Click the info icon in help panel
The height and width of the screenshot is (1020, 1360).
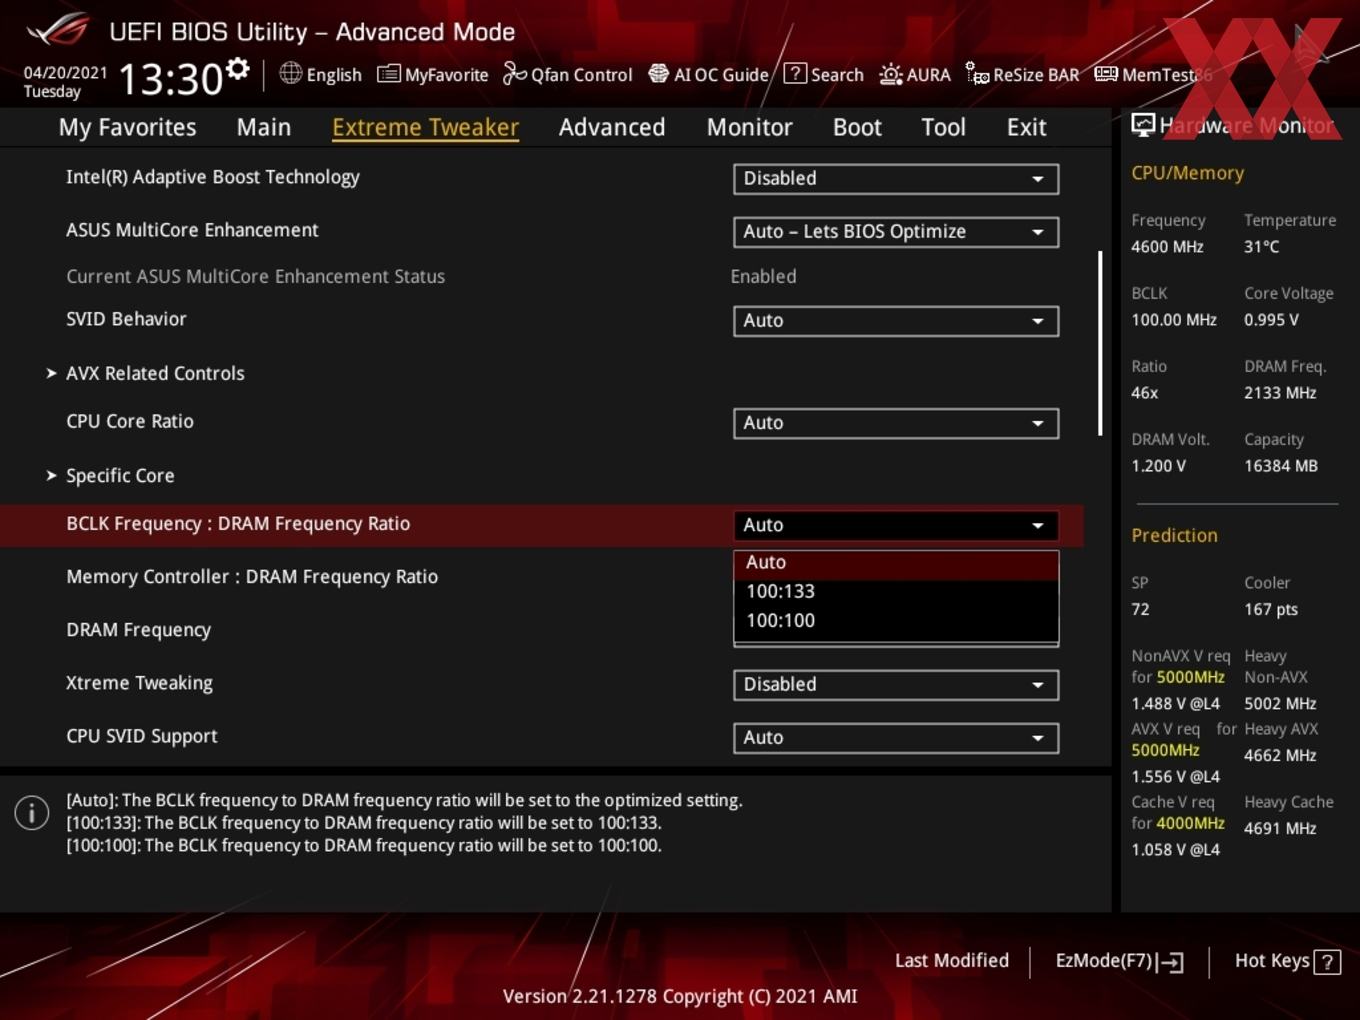[x=32, y=813]
